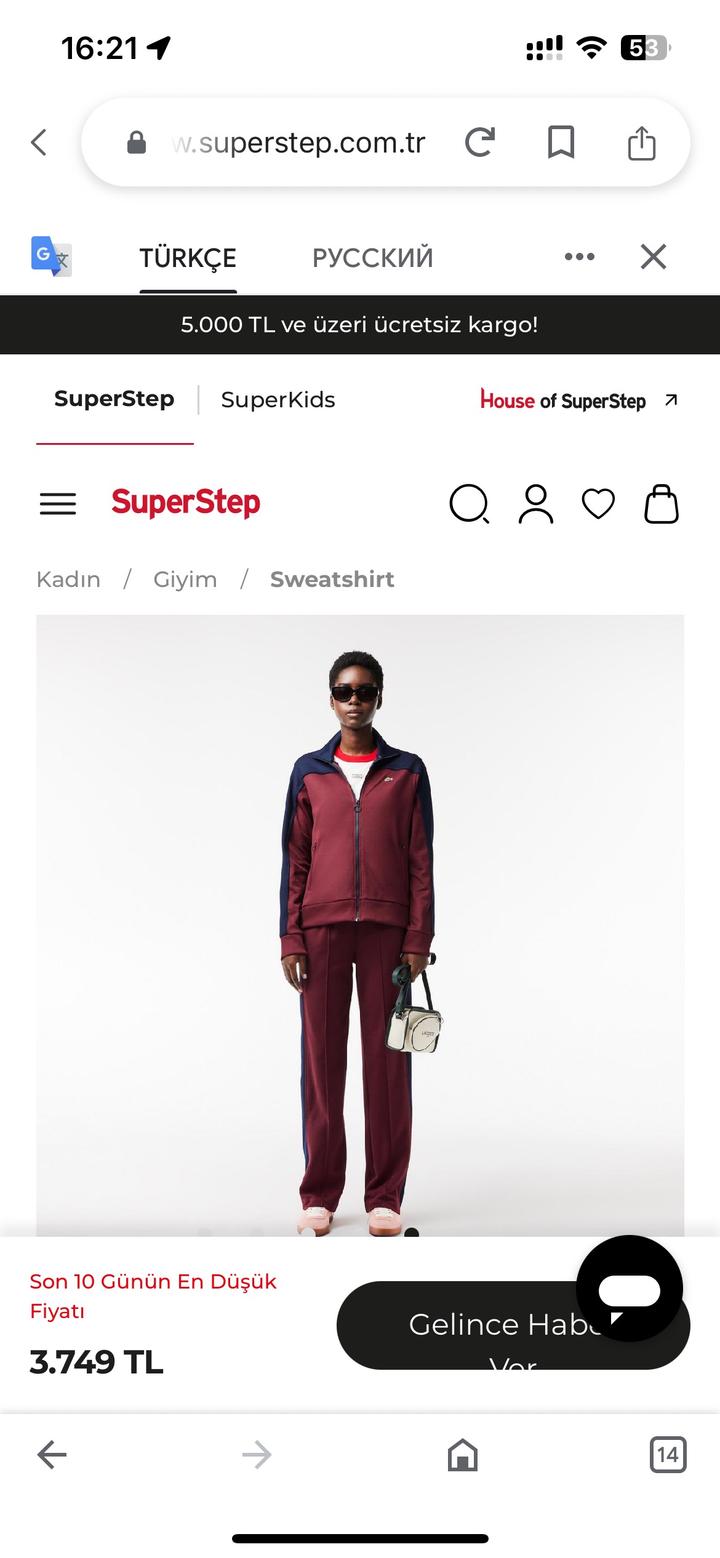Tap the search magnifier icon
This screenshot has height=1558, width=720.
coord(469,504)
